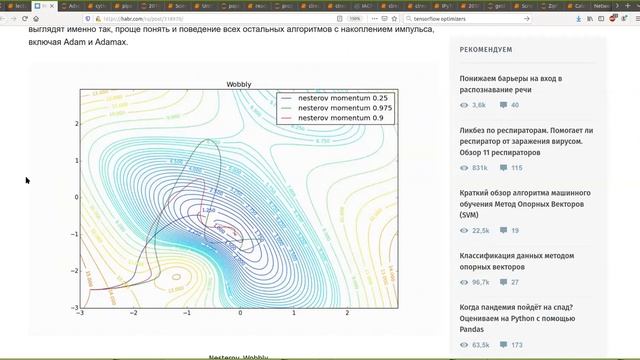Switch to the 'Zor' tab
This screenshot has height=360, width=640.
(551, 6)
